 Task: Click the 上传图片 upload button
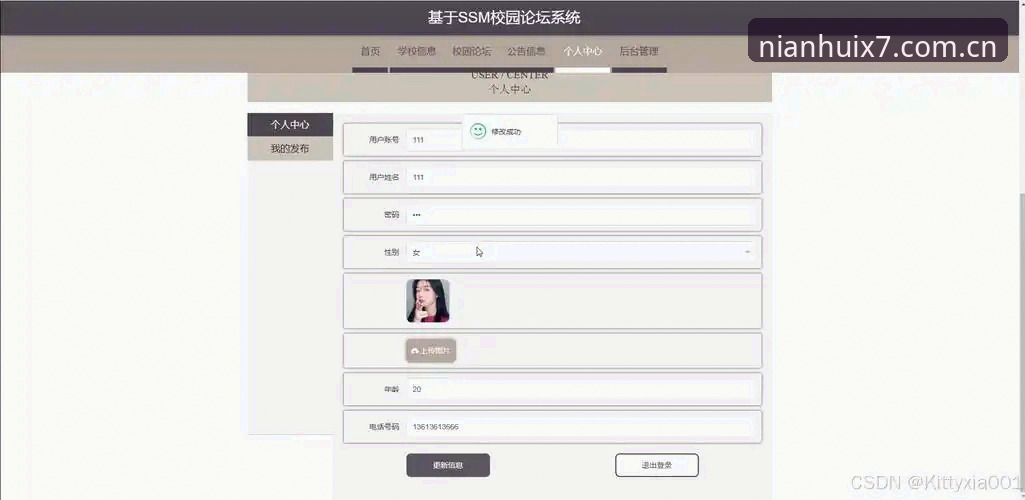pyautogui.click(x=431, y=351)
